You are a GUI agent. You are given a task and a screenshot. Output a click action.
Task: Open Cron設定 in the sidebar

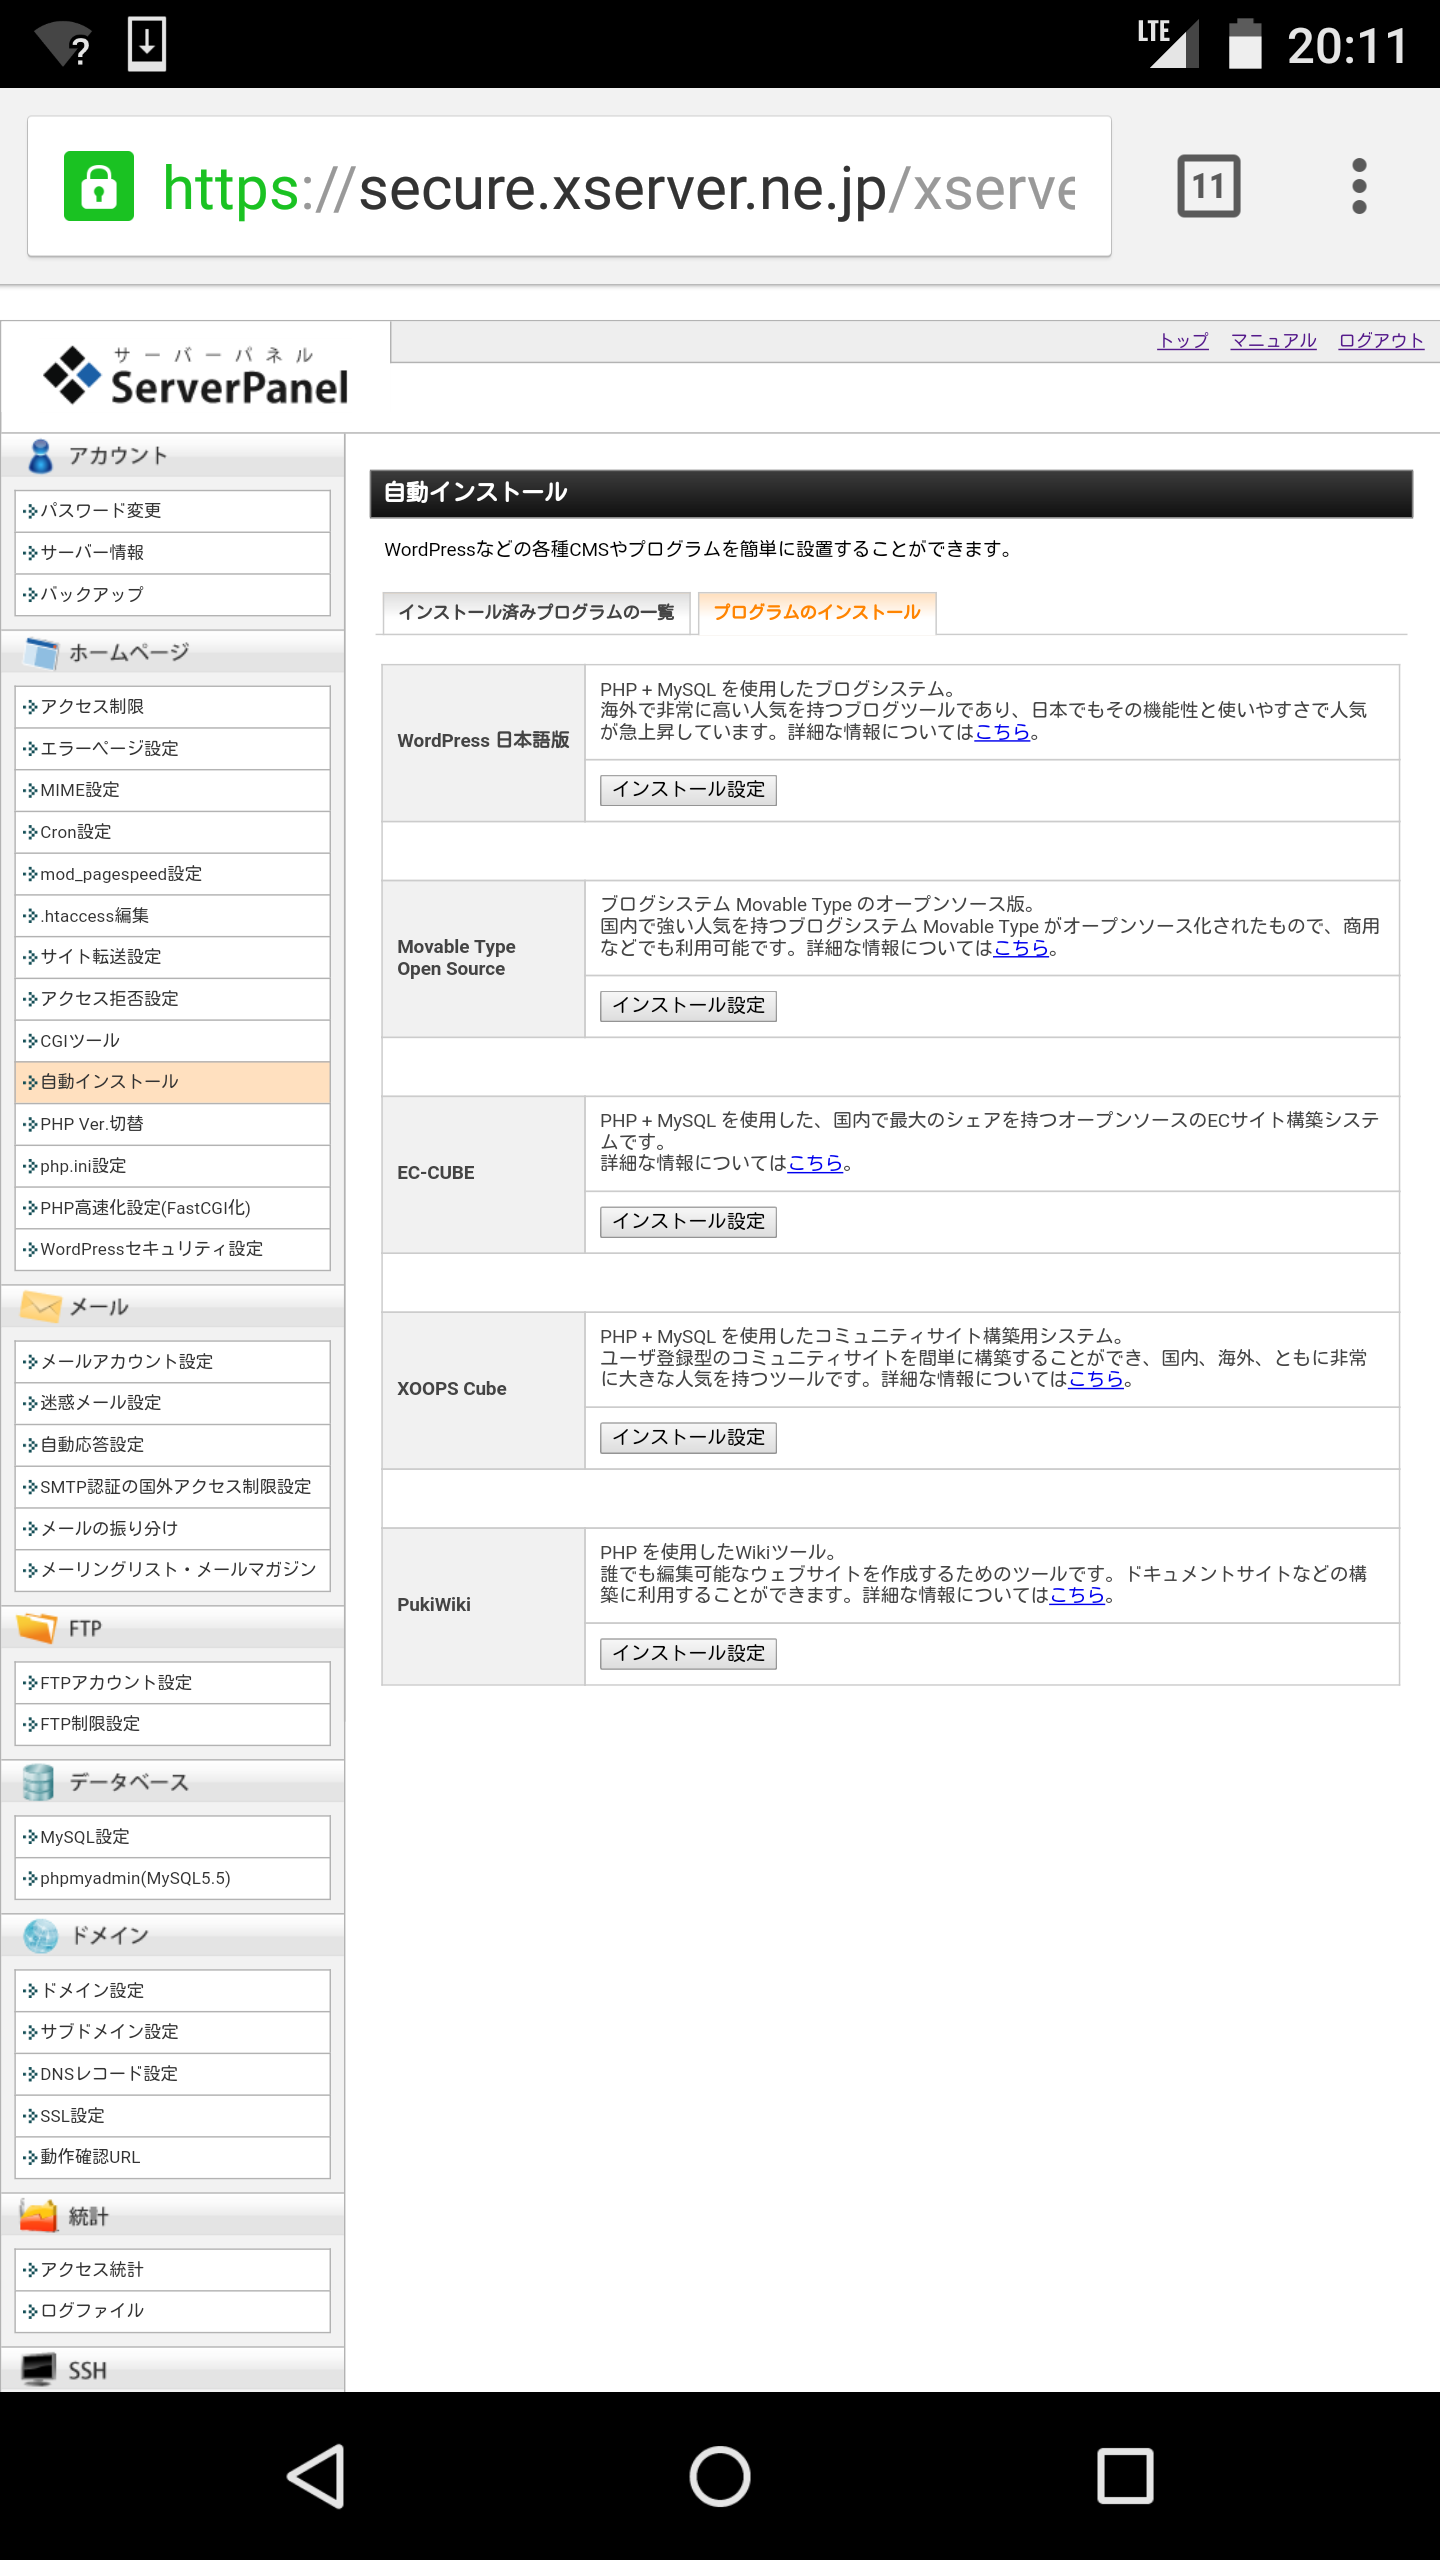tap(173, 832)
